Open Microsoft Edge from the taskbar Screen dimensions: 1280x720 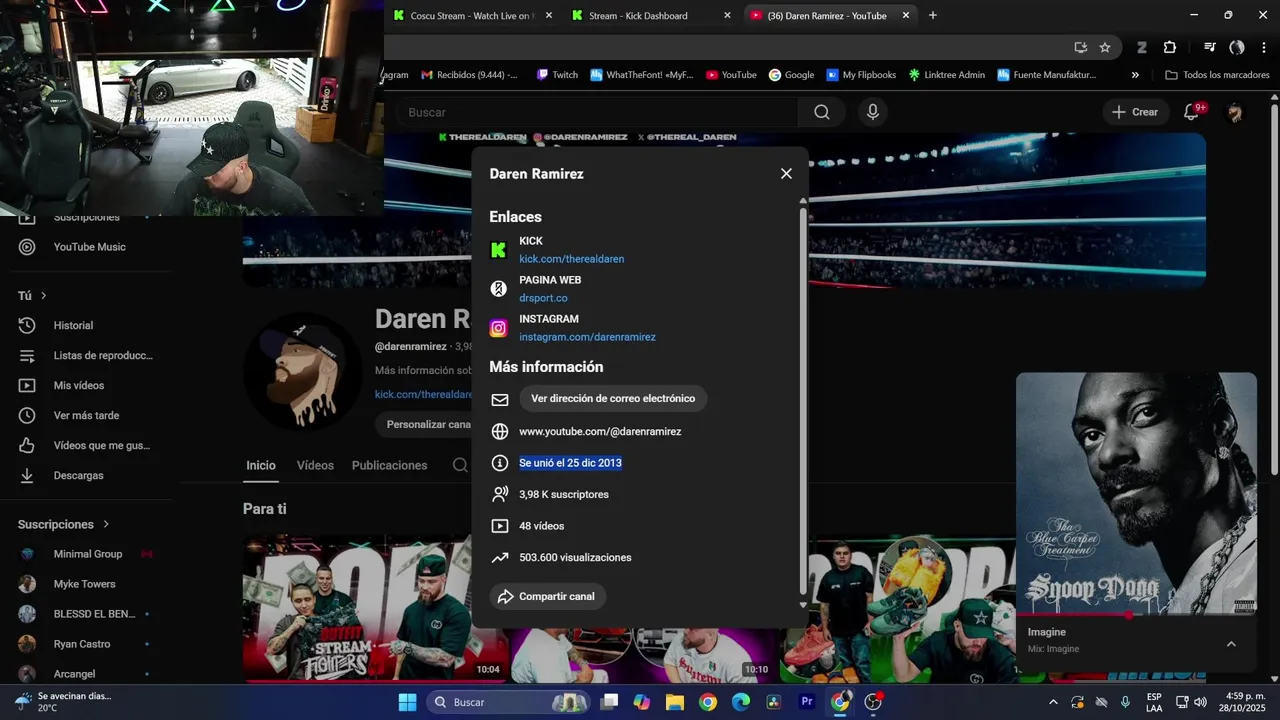point(741,702)
